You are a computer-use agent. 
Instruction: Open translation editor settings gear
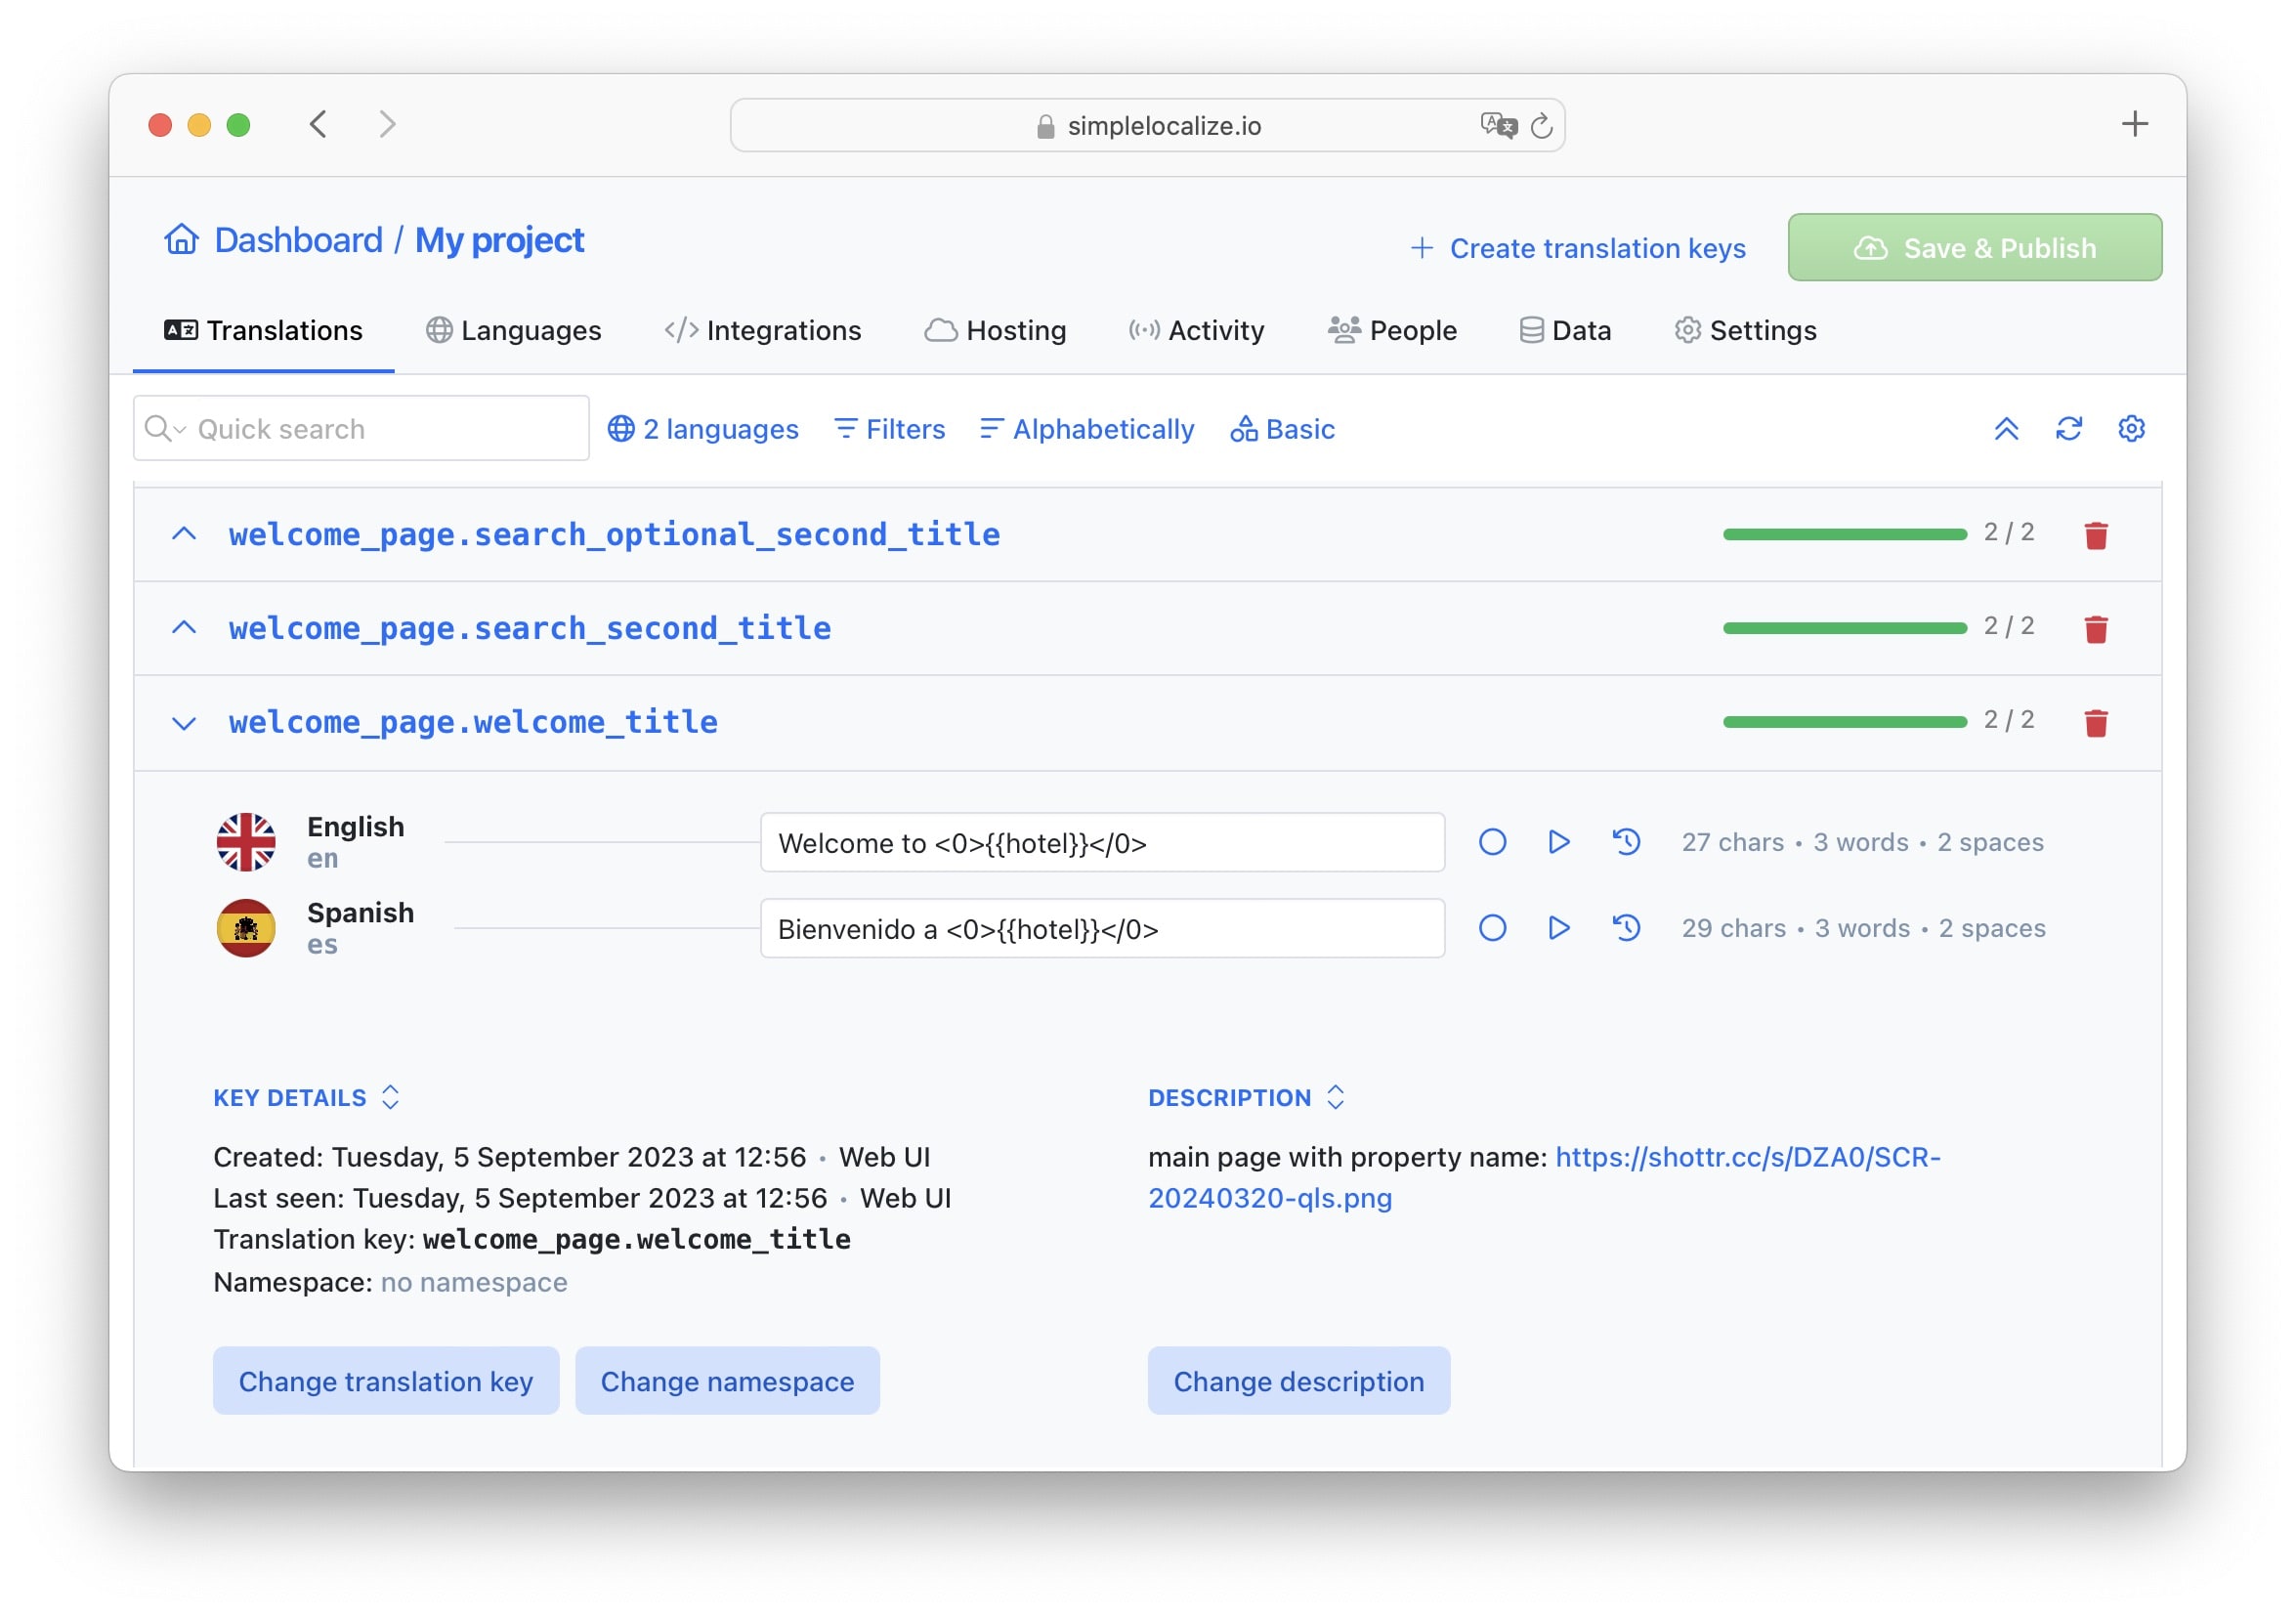[2131, 429]
